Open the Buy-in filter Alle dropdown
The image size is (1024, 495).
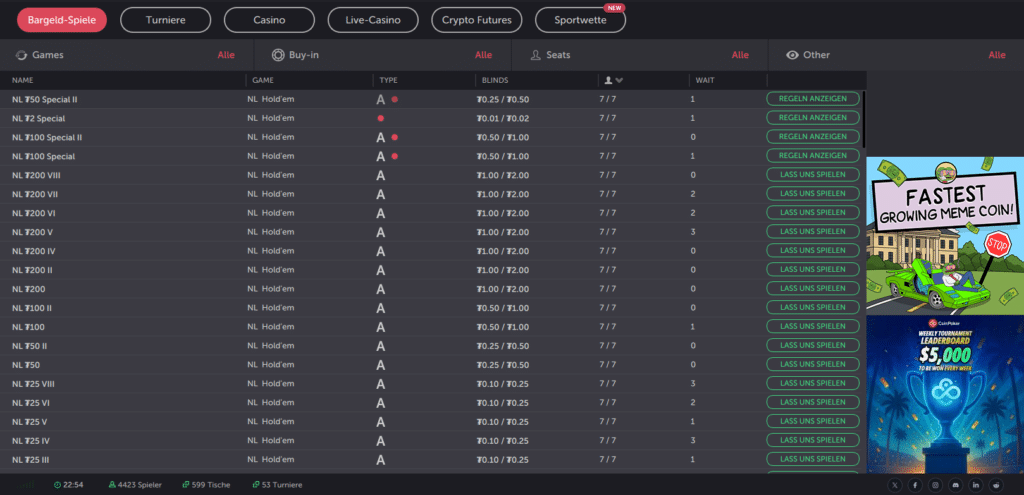tap(483, 55)
